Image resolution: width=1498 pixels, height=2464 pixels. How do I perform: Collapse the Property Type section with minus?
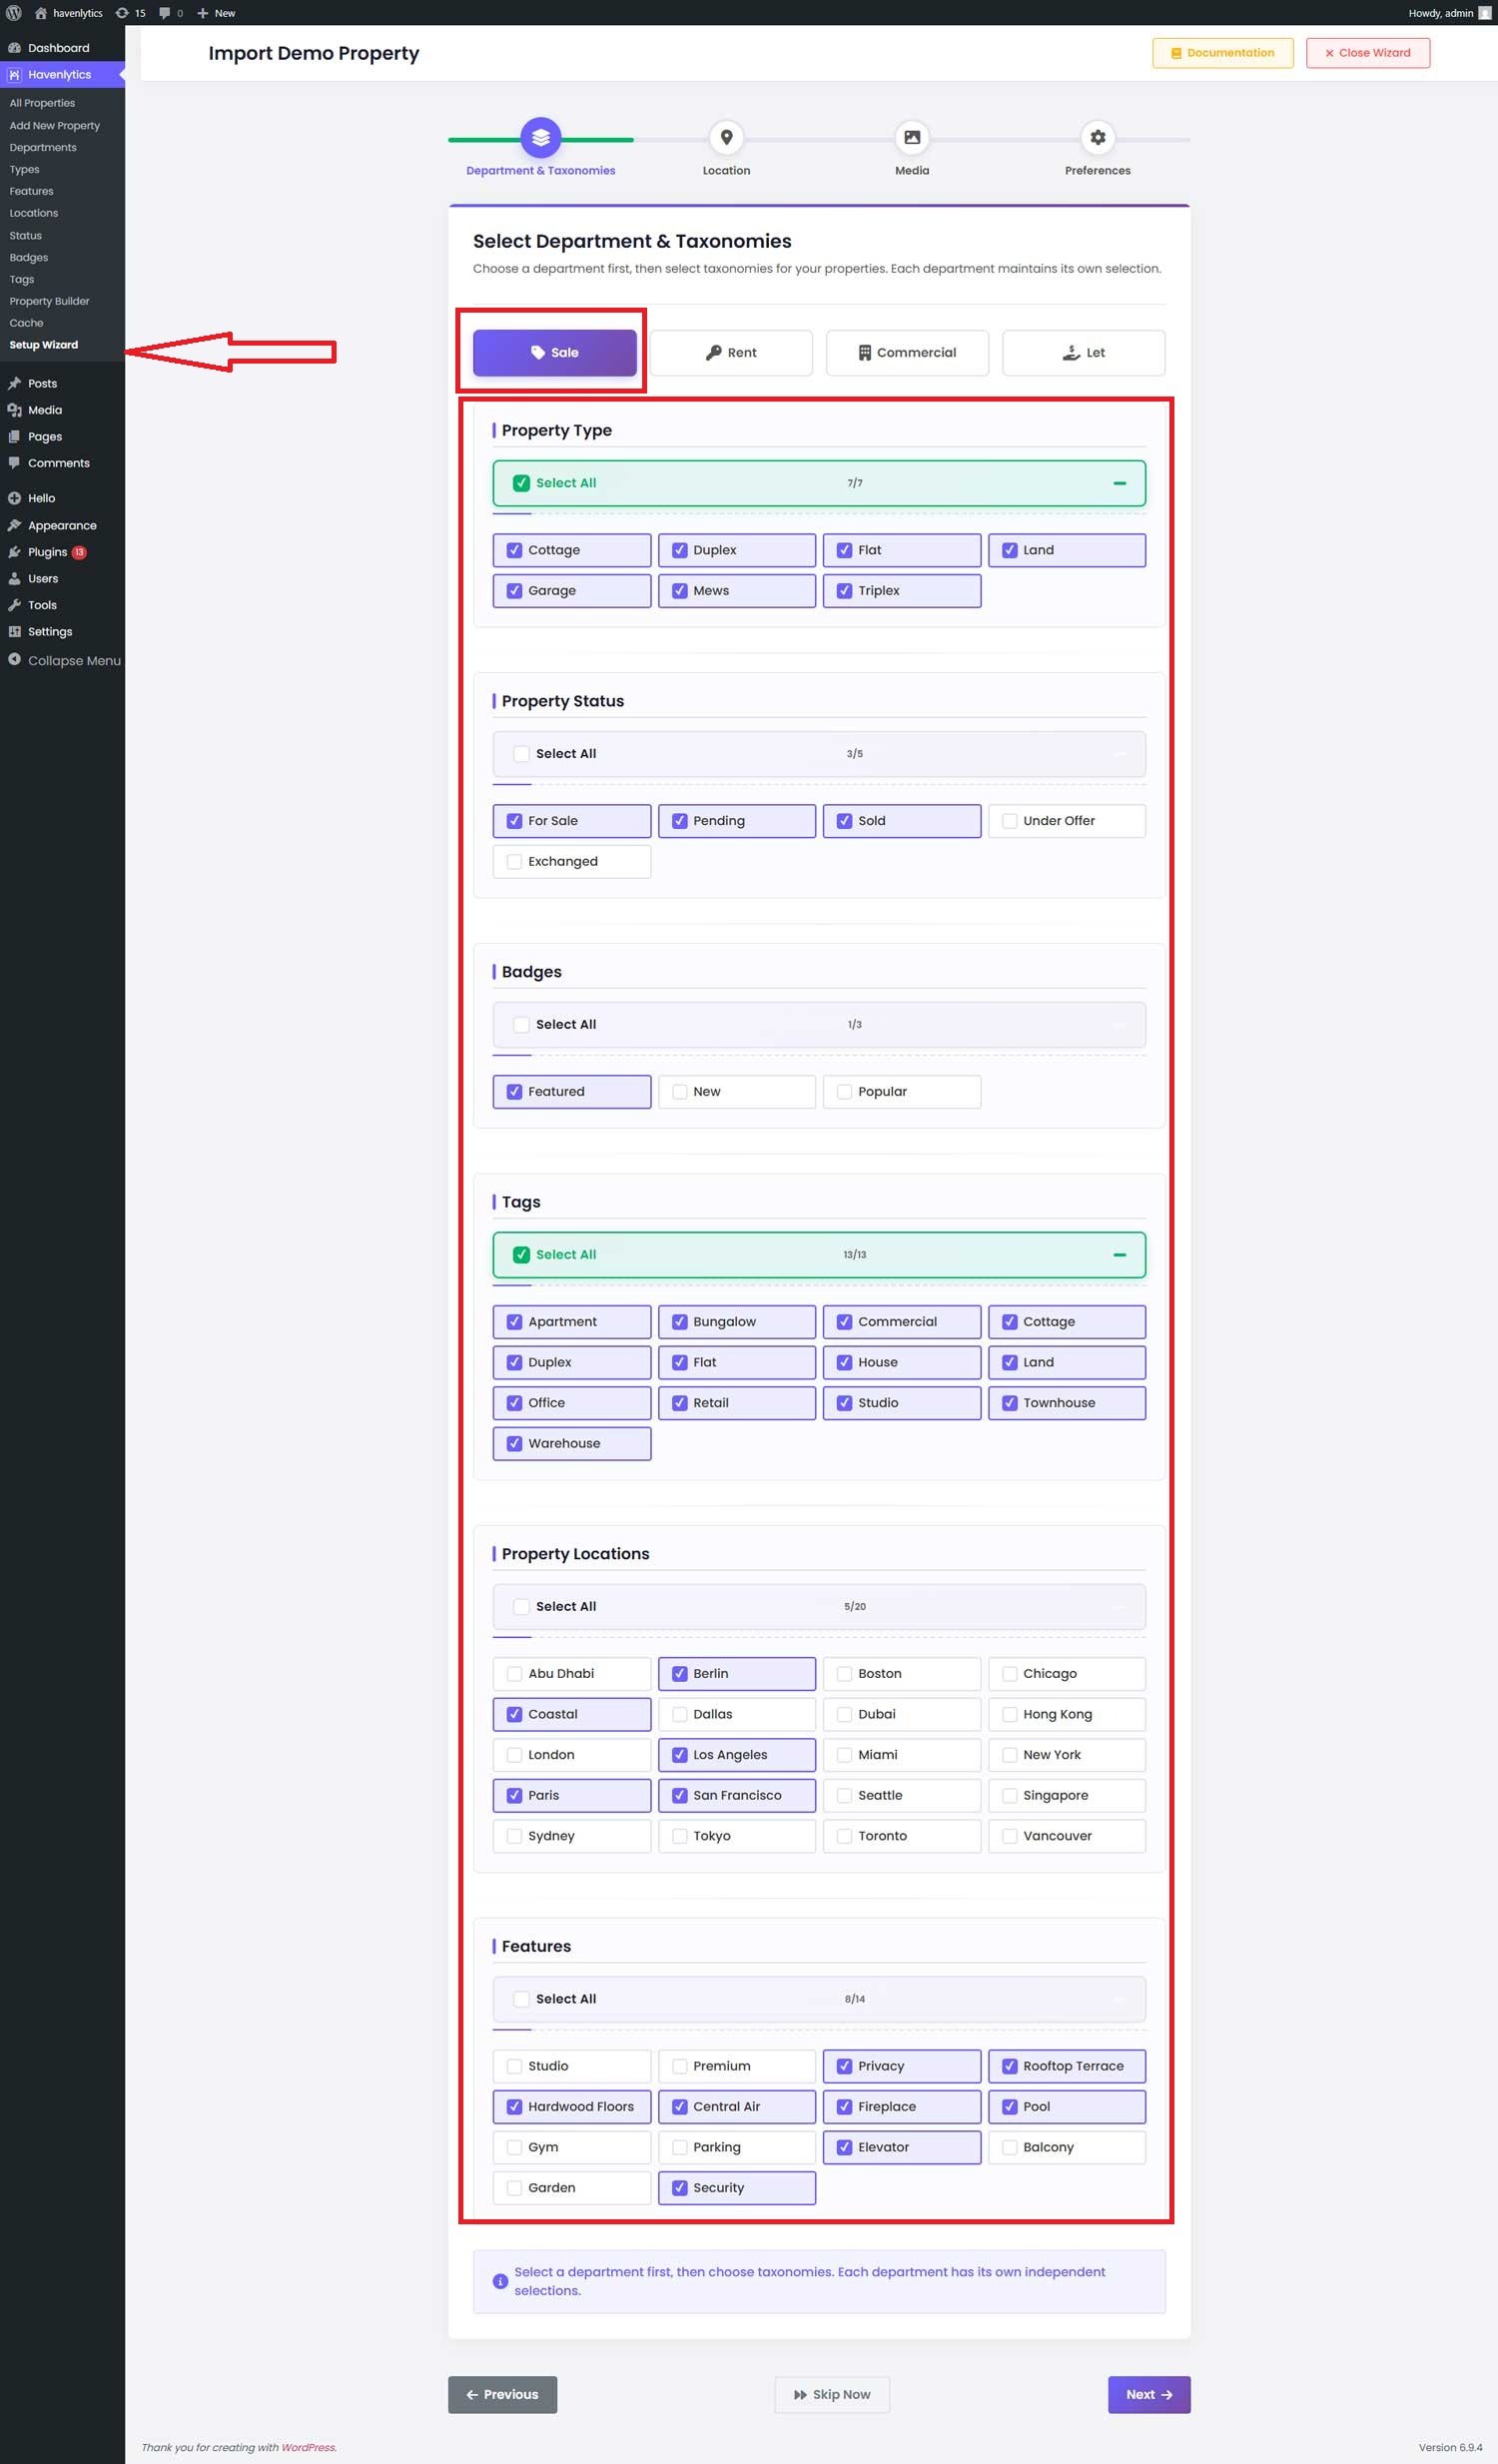tap(1119, 483)
